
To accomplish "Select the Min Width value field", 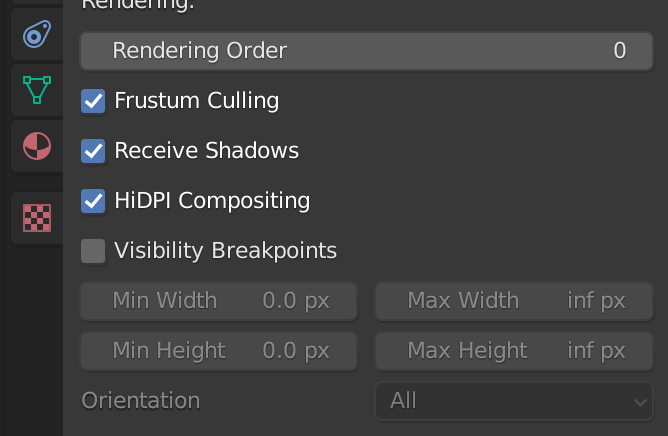I will 219,301.
